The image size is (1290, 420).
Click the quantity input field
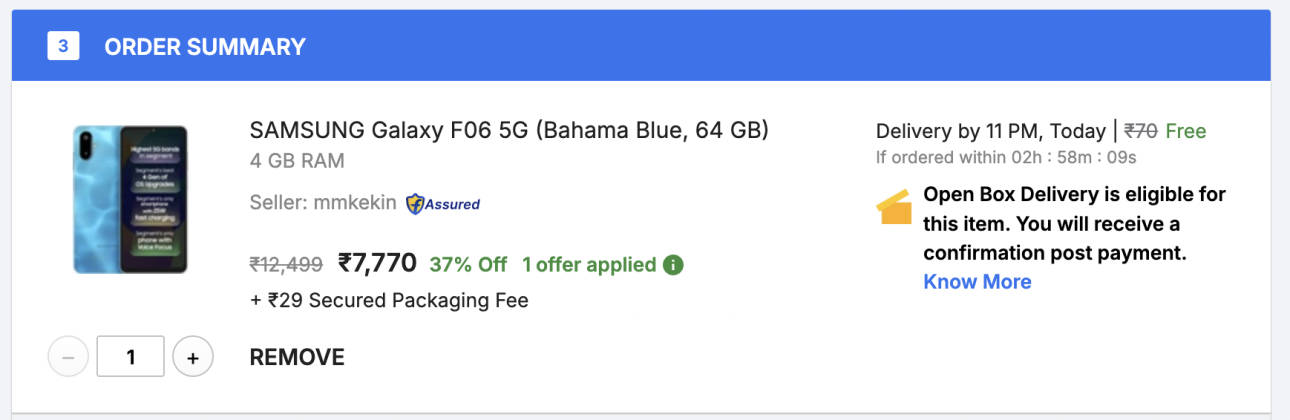[x=130, y=357]
